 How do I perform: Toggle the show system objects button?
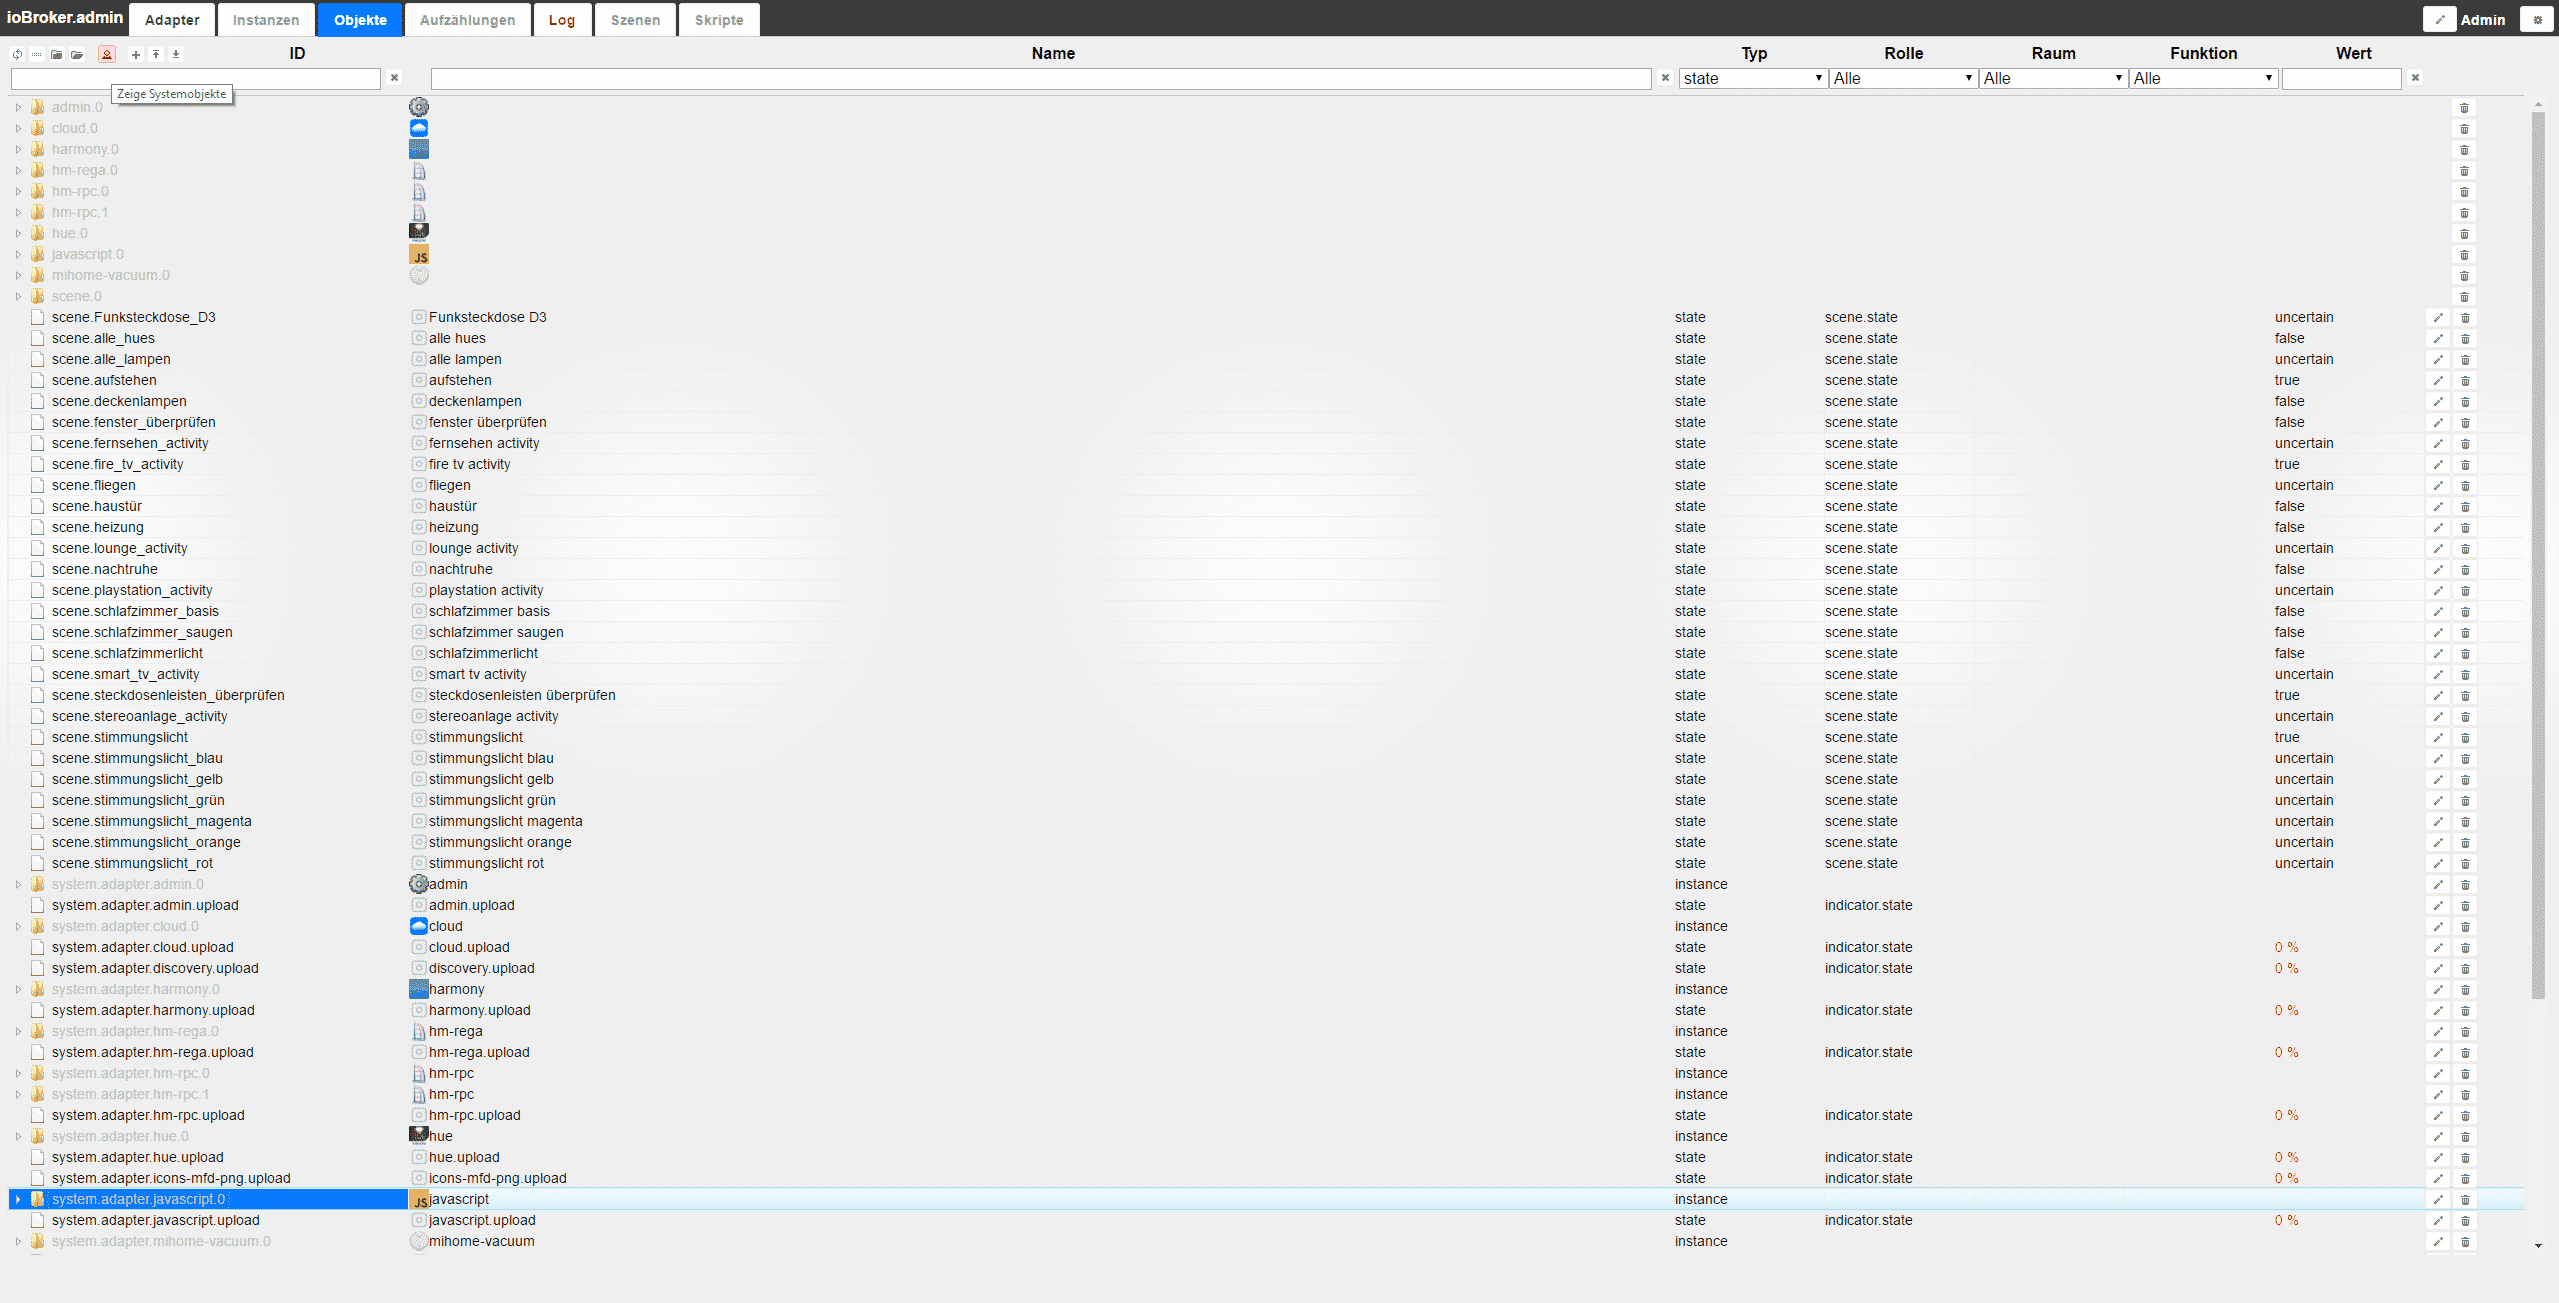point(107,55)
